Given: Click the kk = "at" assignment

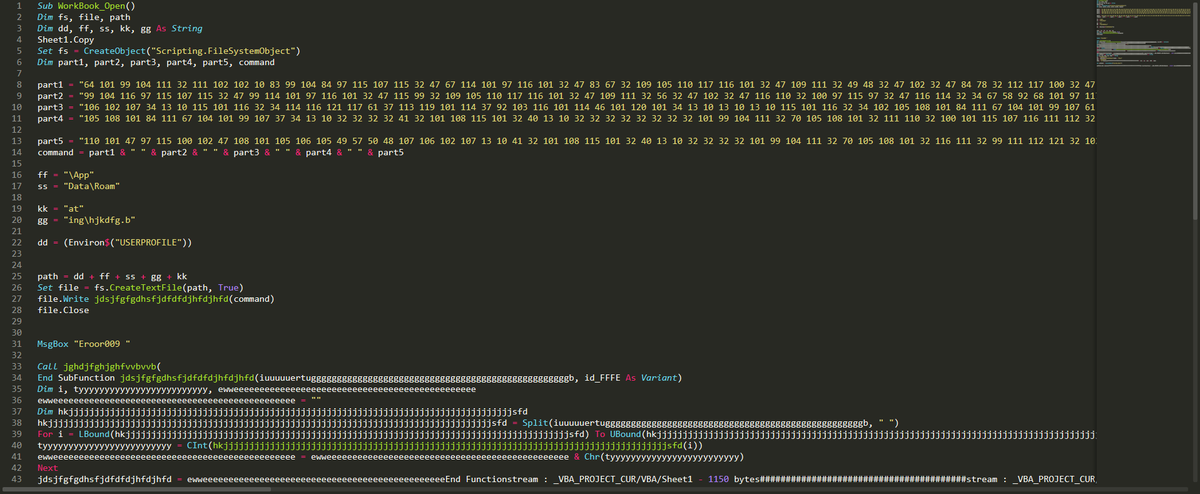Looking at the screenshot, I should click(x=60, y=208).
